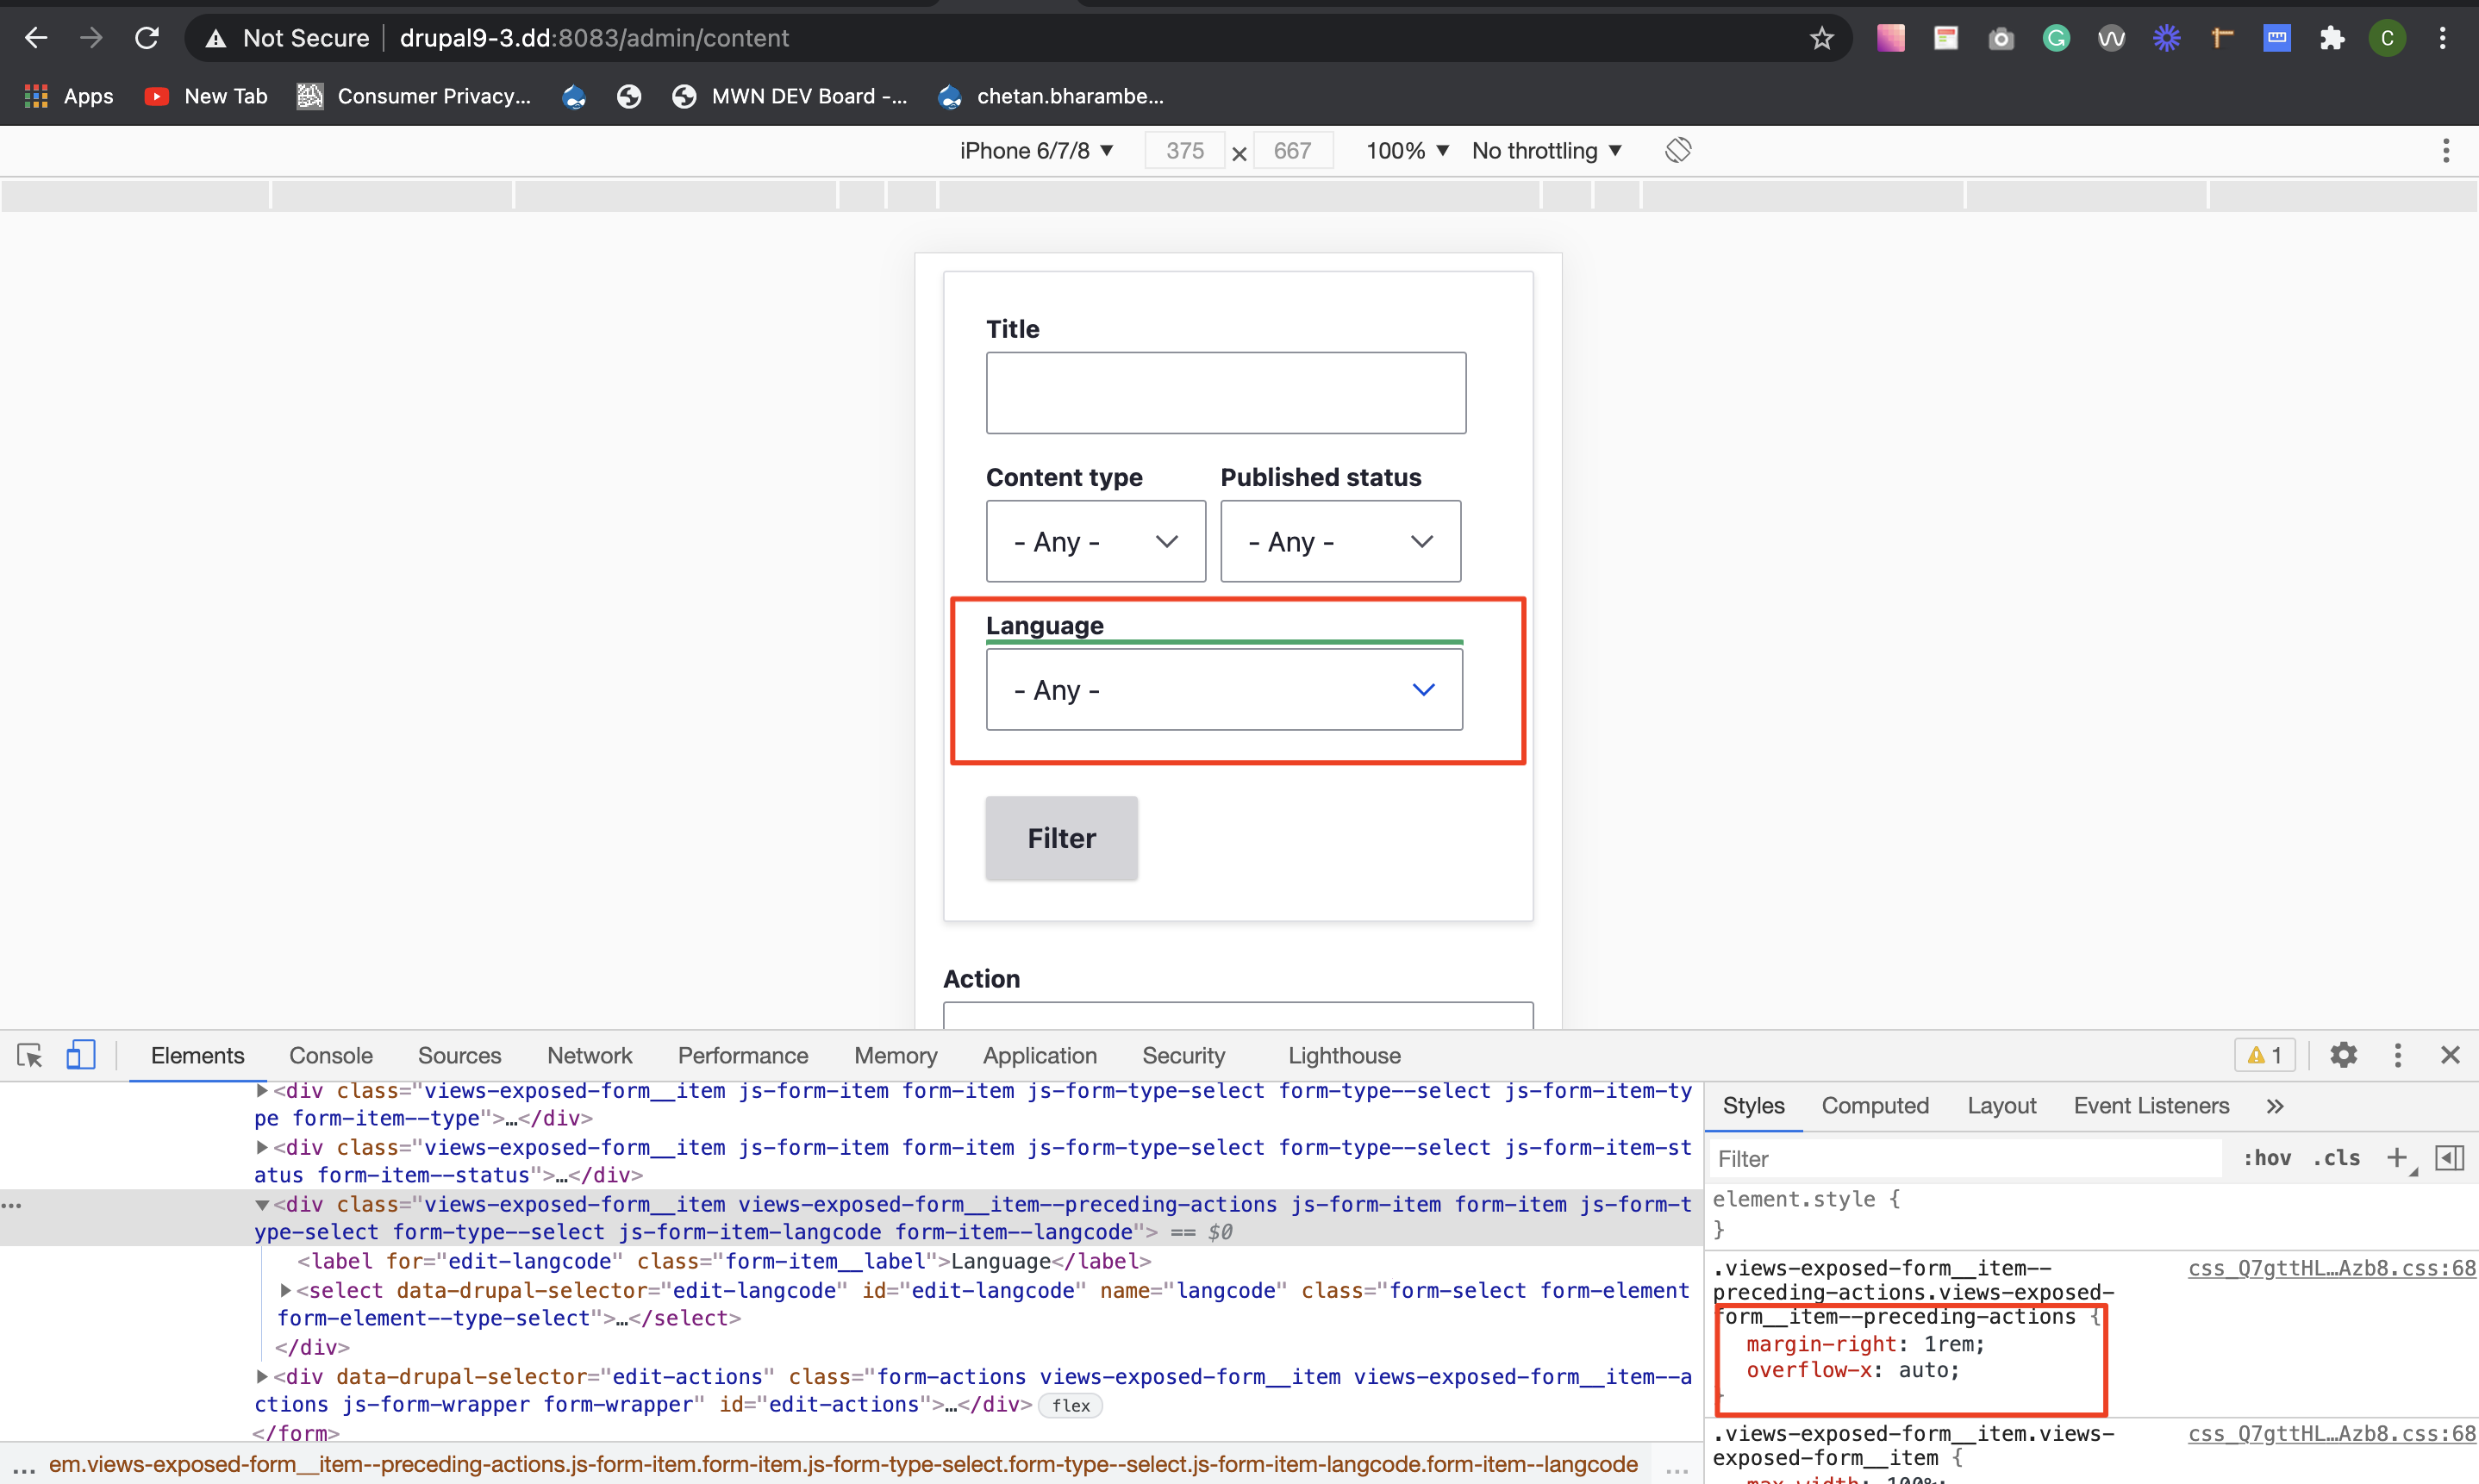The image size is (2479, 1484).
Task: Open the iPhone 6/7/8 device dropdown
Action: [x=1036, y=150]
